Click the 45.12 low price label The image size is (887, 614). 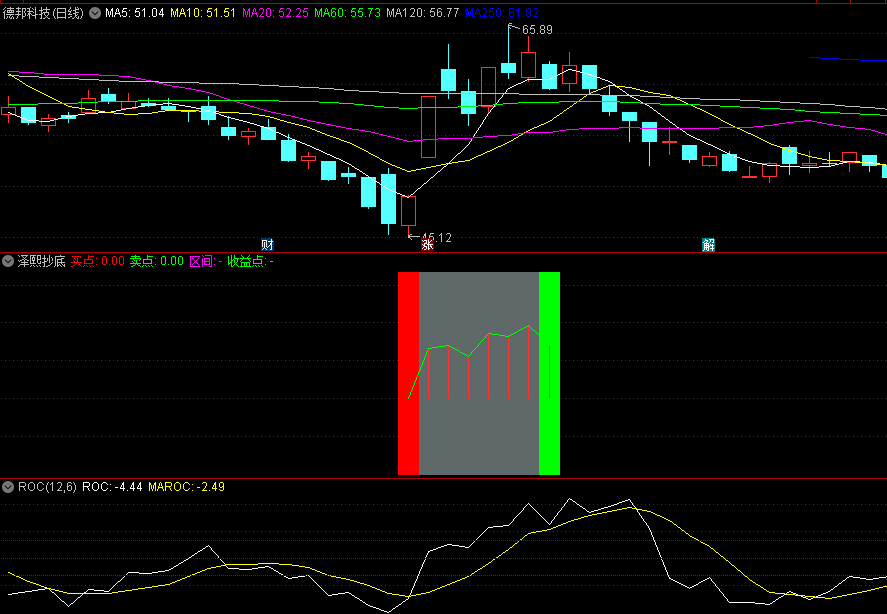437,238
